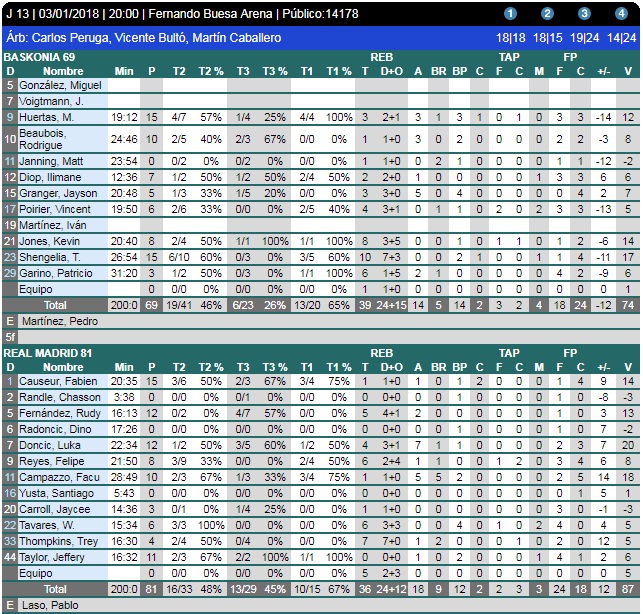Click the quarter 1 circle icon
This screenshot has height=614, width=643.
510,14
